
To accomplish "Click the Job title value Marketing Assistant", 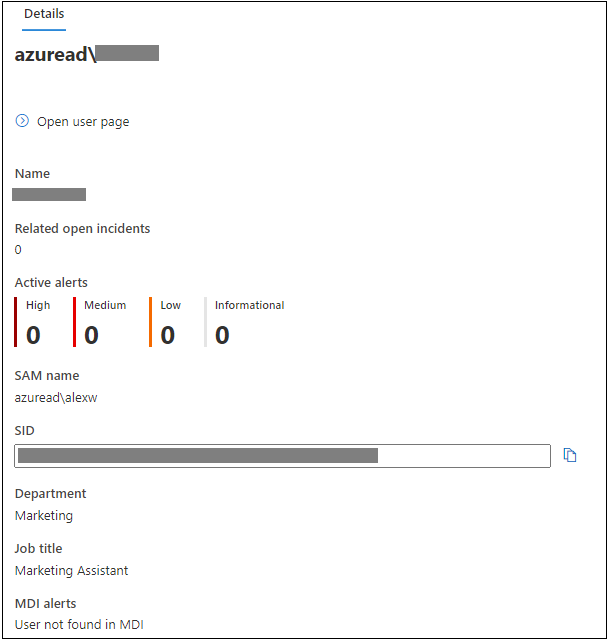I will (x=72, y=572).
